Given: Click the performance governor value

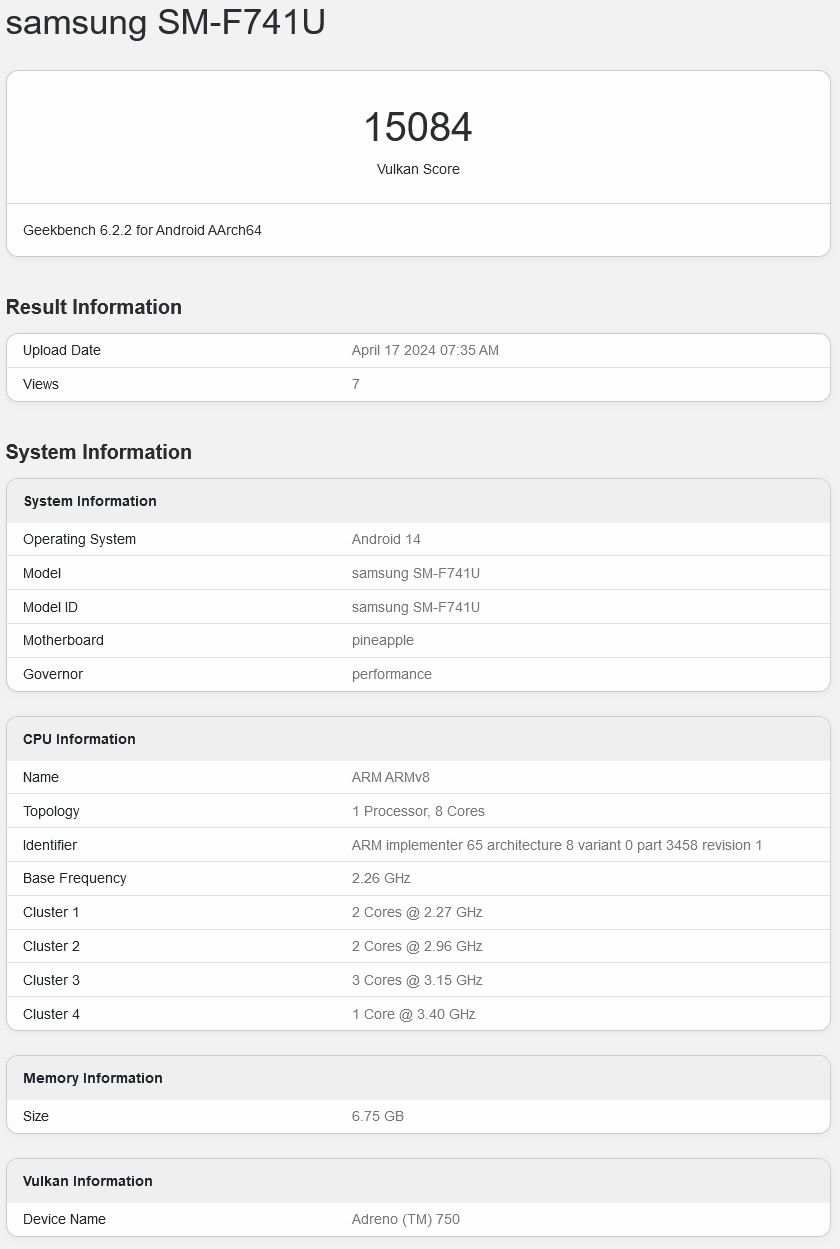Looking at the screenshot, I should 392,674.
